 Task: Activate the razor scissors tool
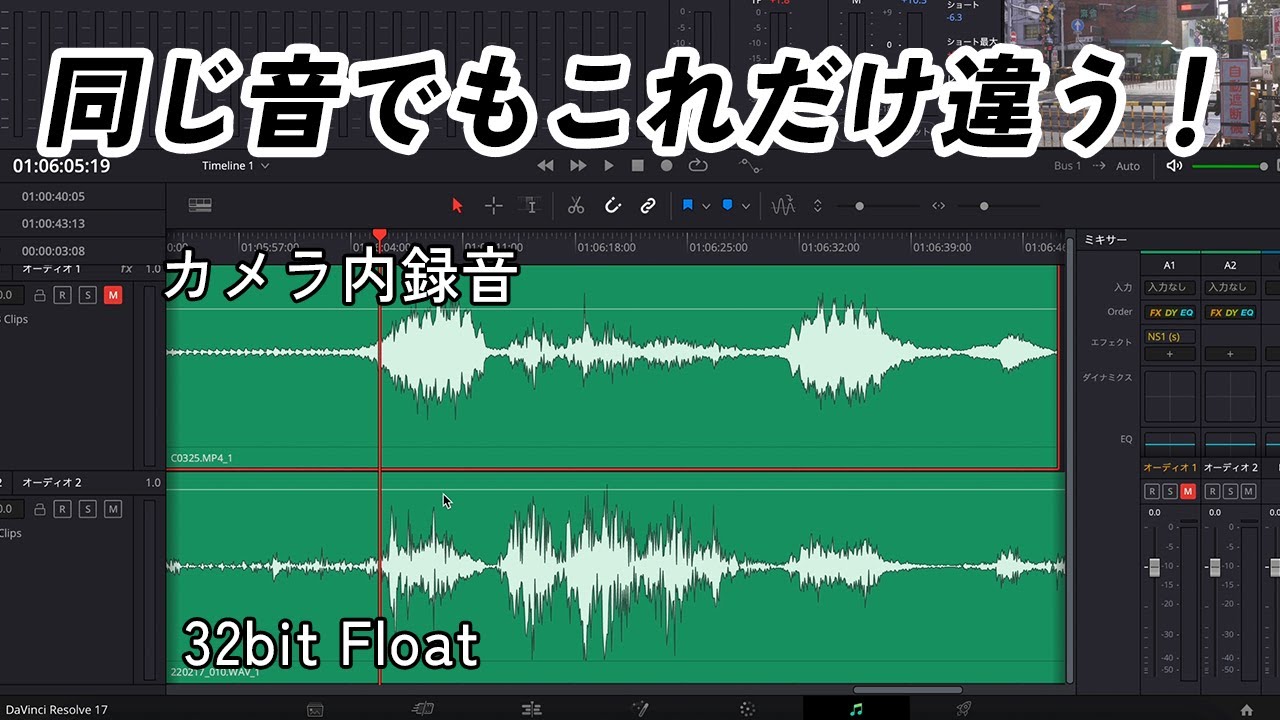[x=575, y=205]
